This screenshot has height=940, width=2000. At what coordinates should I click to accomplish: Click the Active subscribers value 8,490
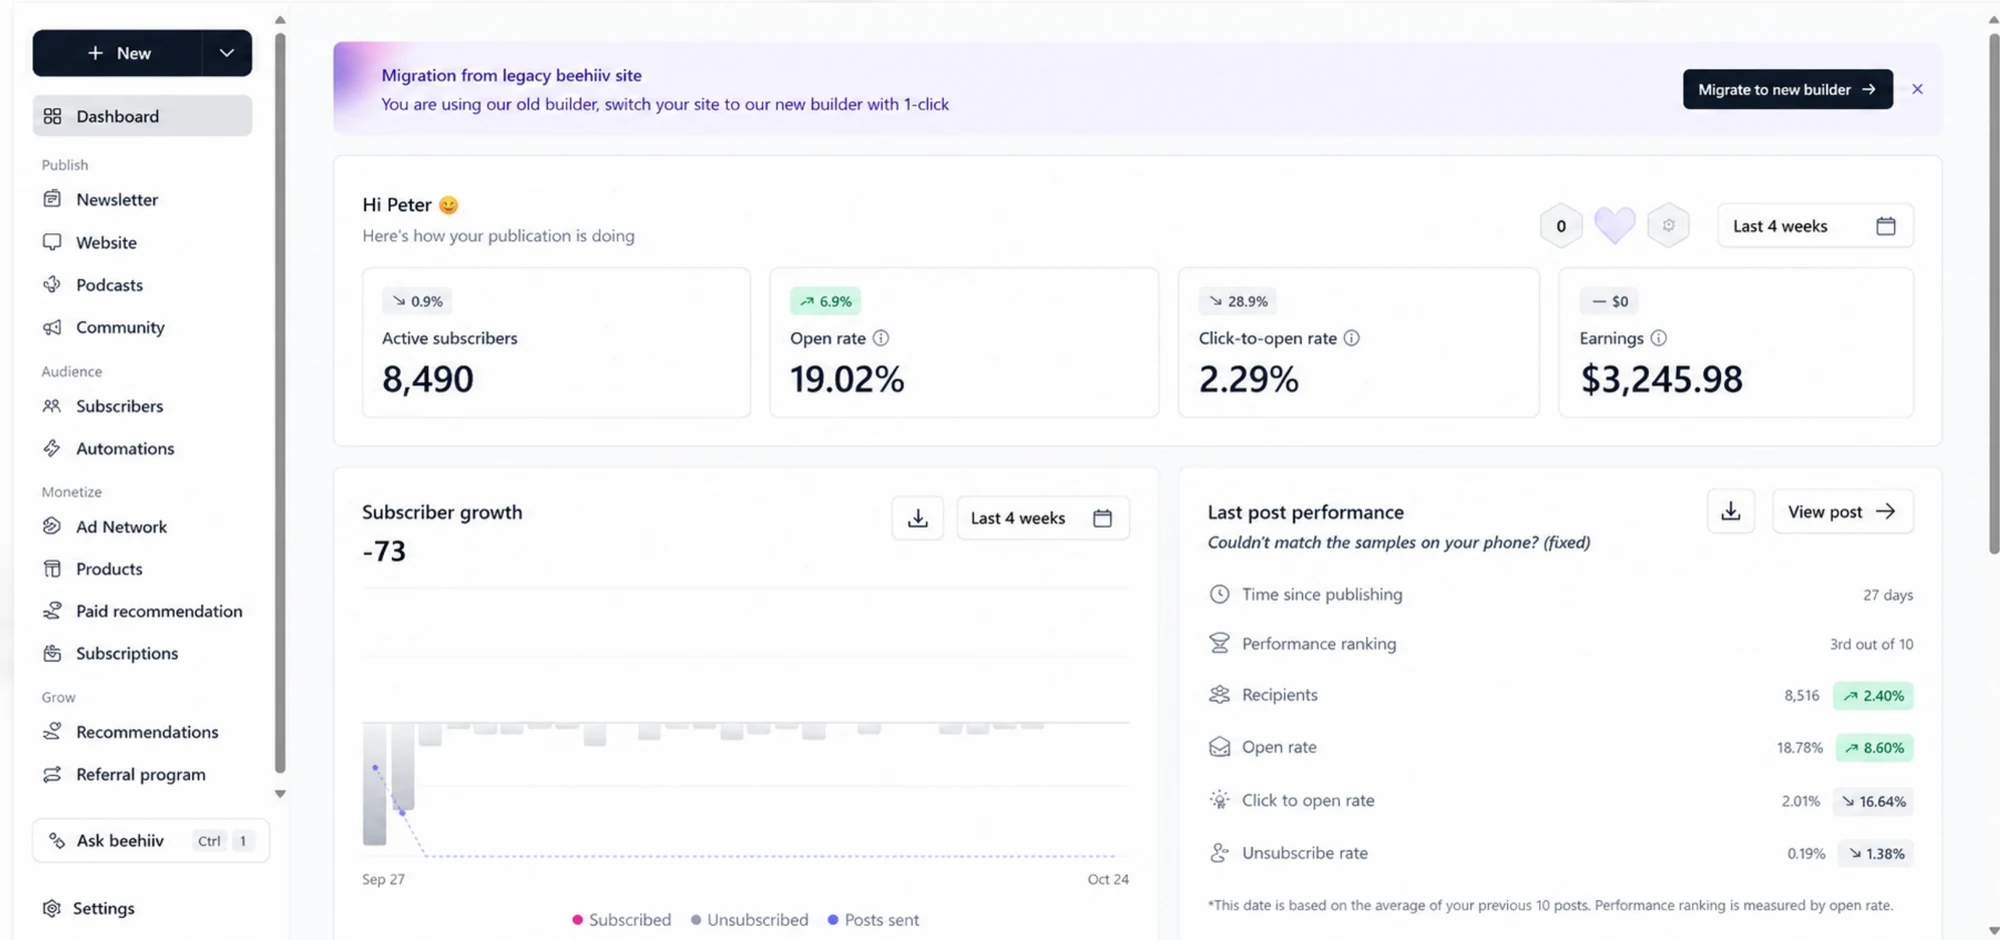[428, 379]
